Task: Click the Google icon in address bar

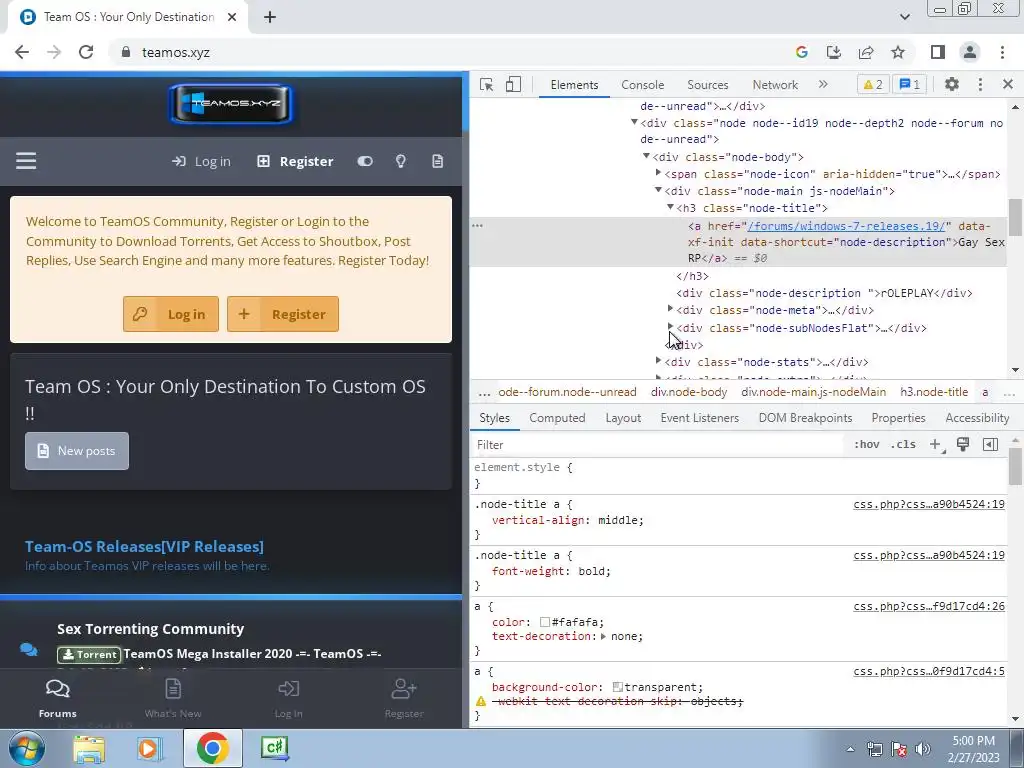Action: (x=801, y=52)
